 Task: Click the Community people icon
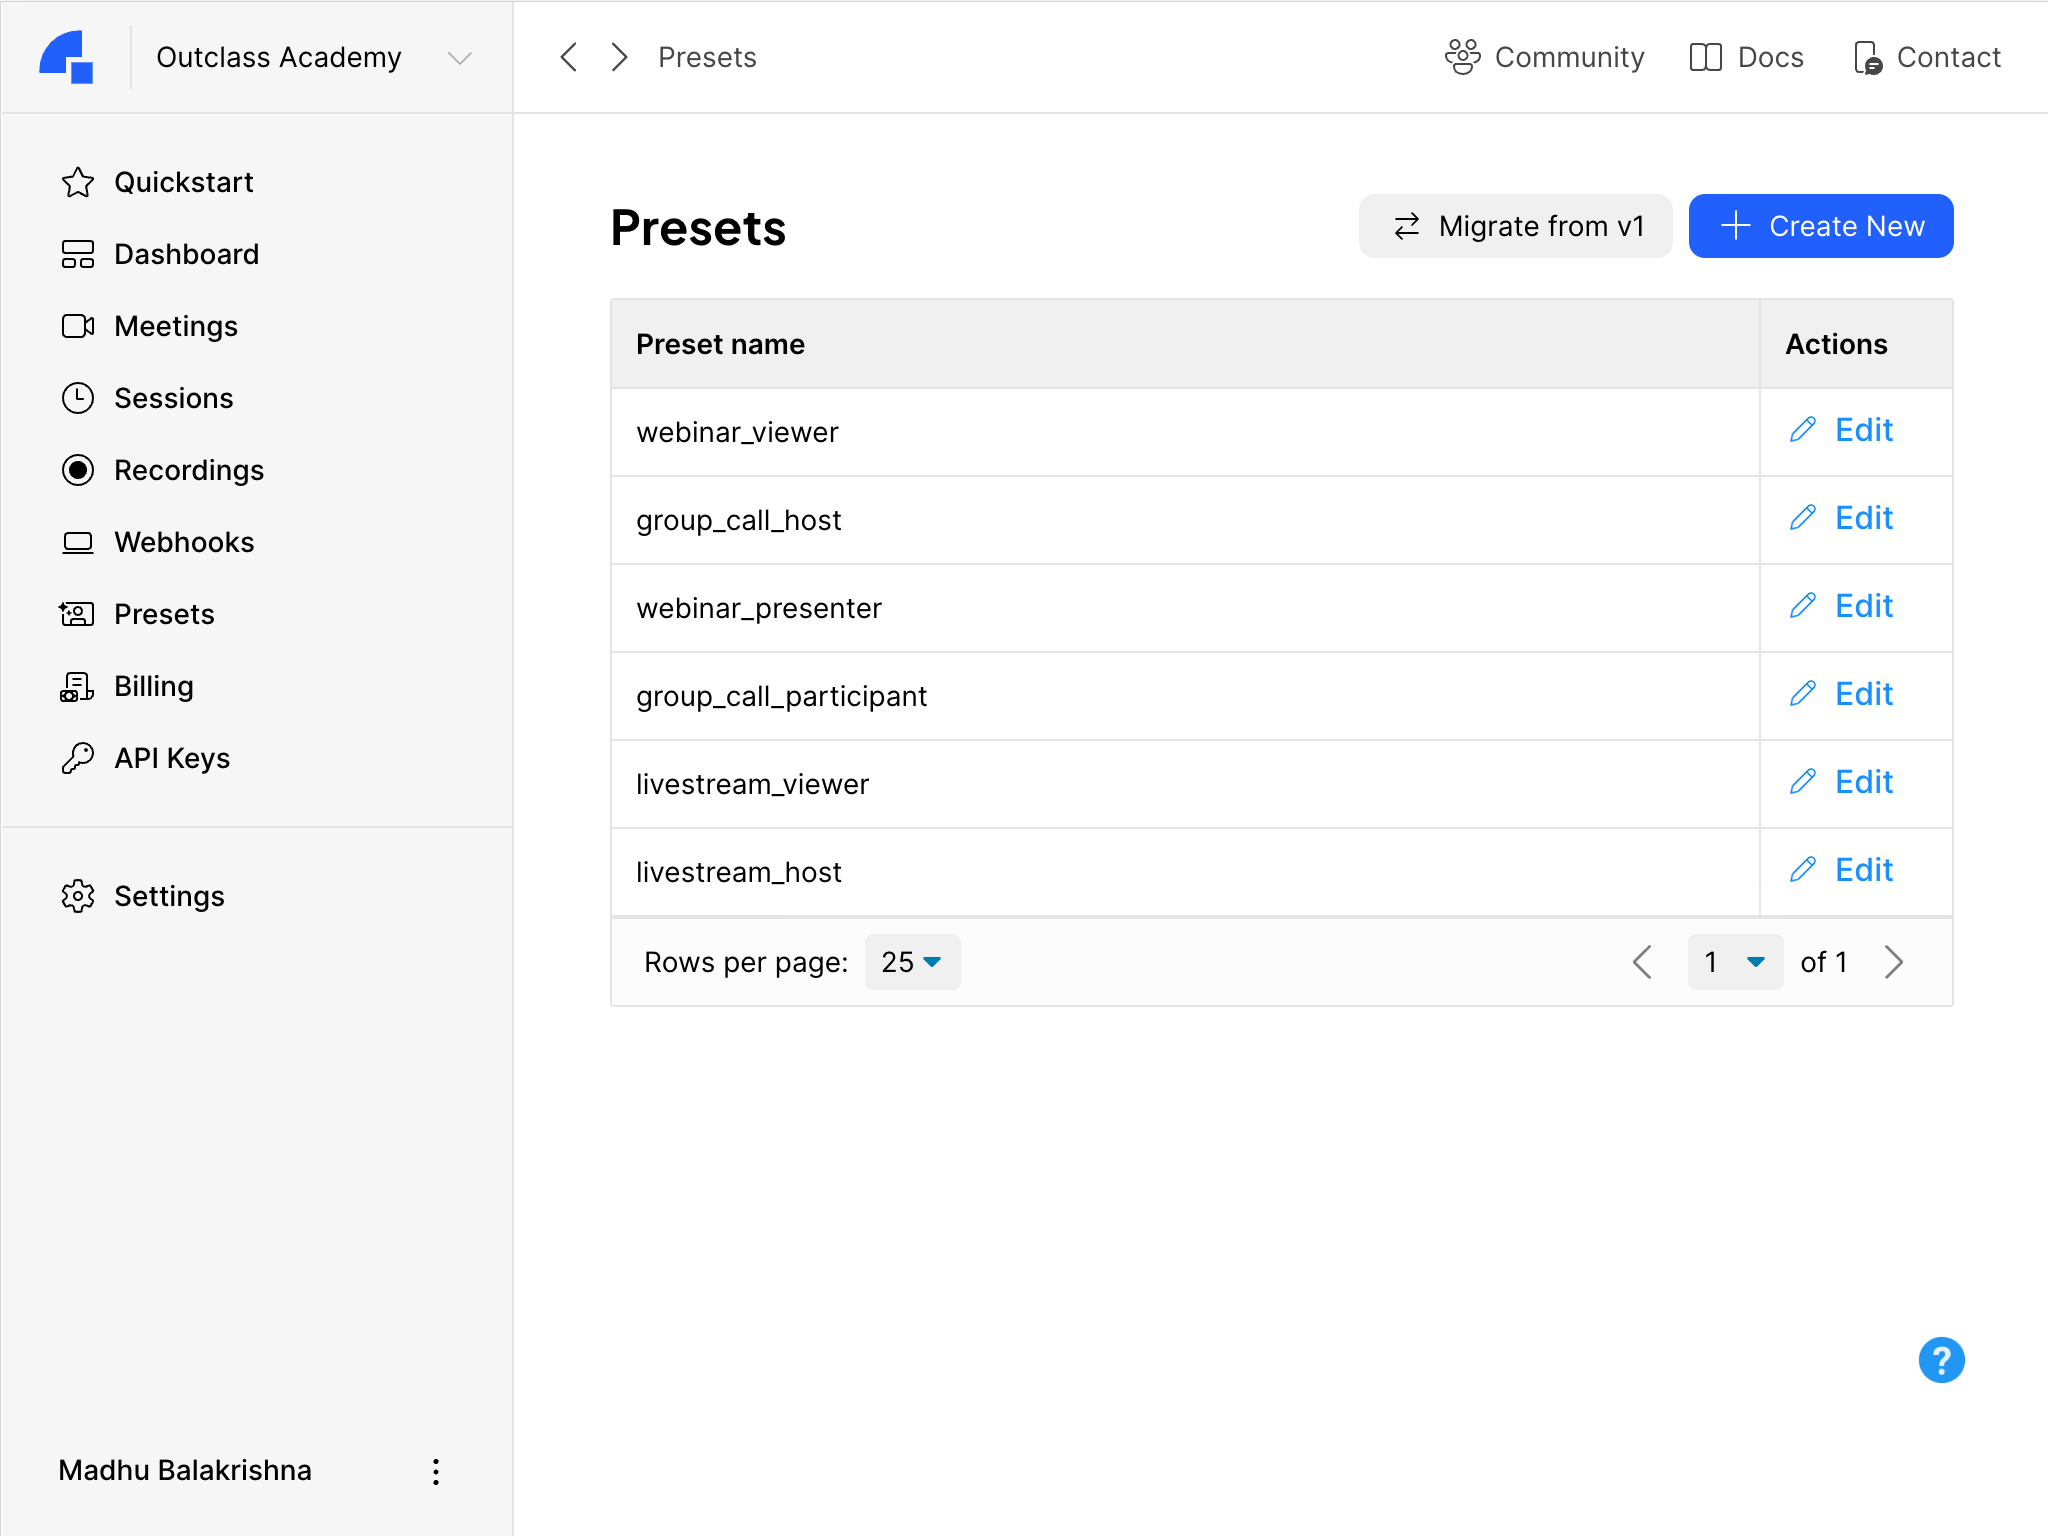1462,57
